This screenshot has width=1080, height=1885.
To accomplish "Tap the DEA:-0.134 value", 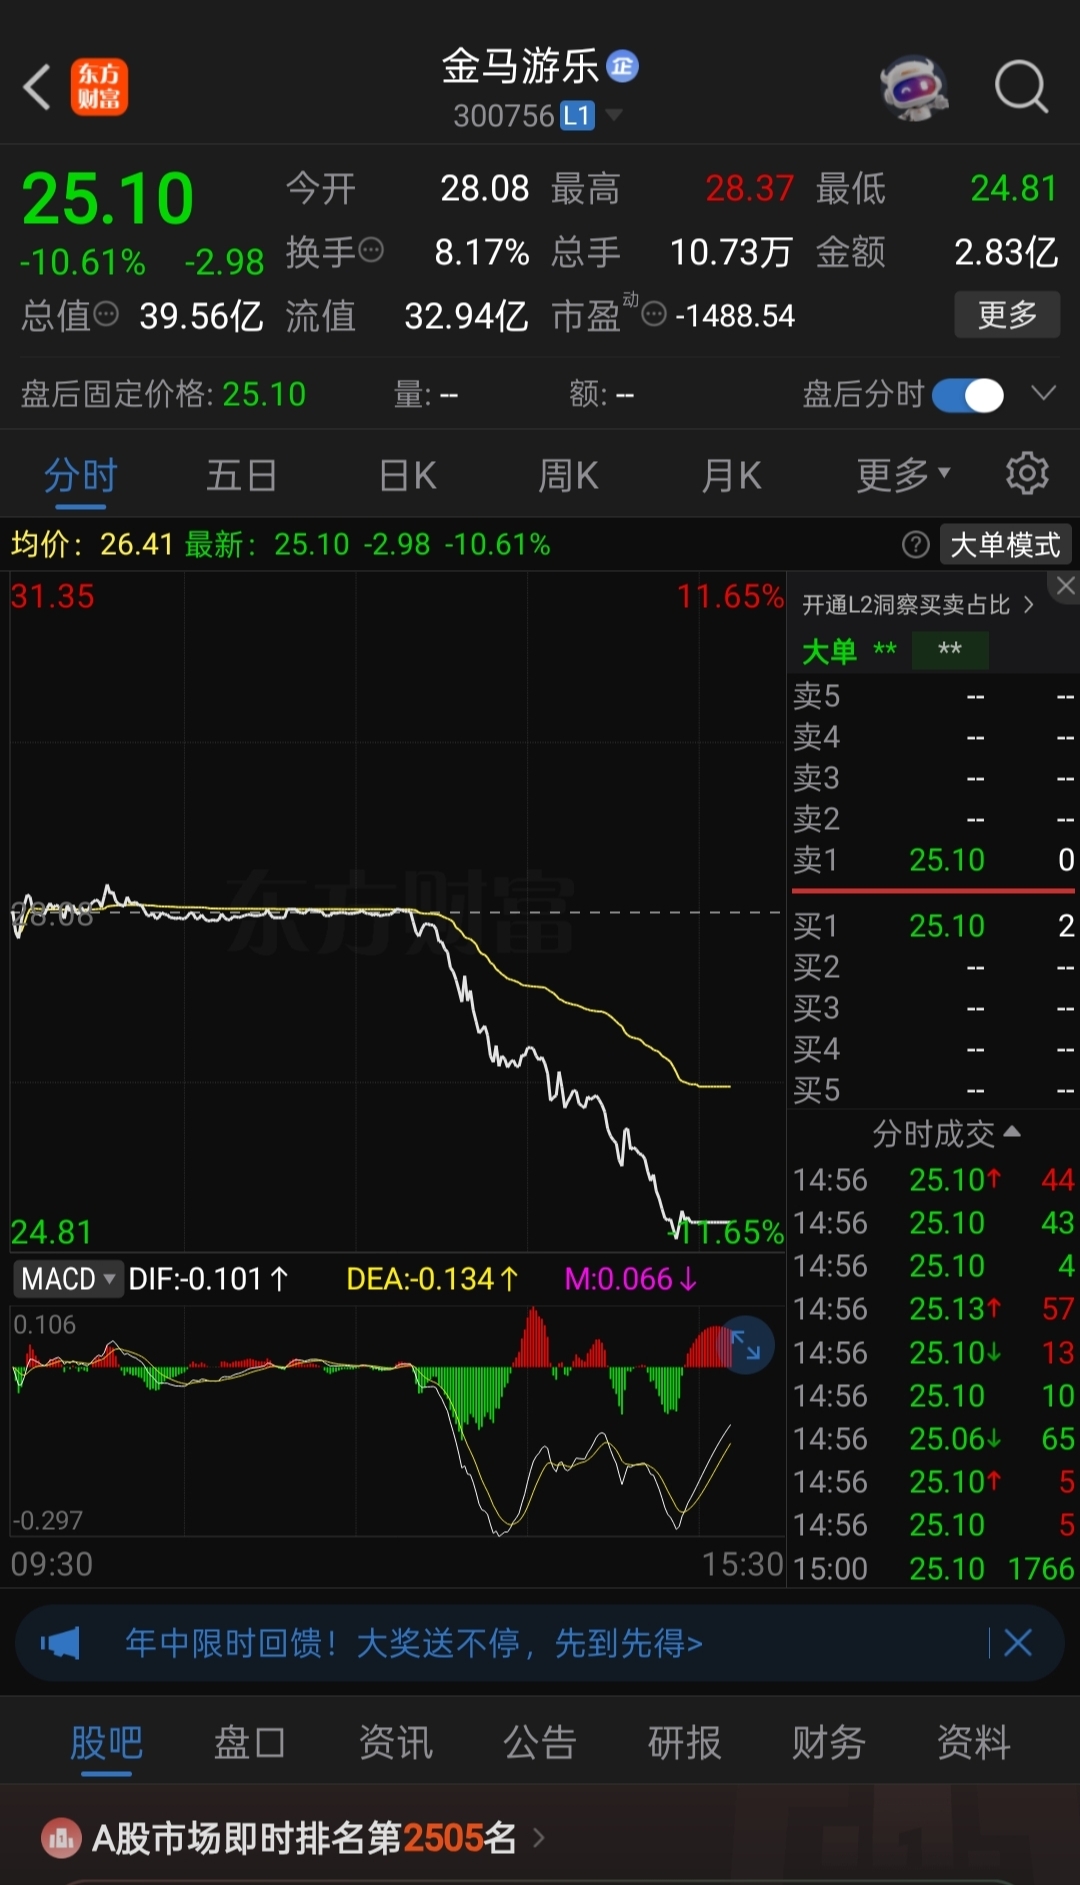I will click(x=432, y=1279).
